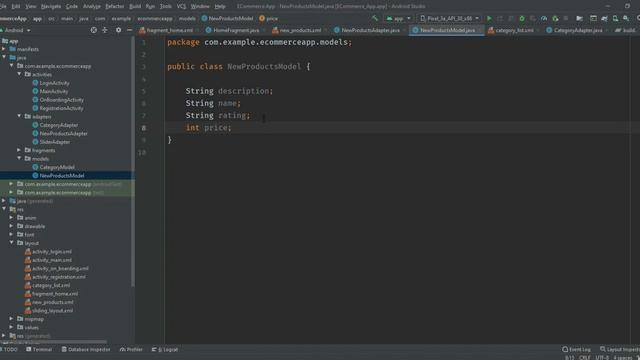The image size is (640, 360).
Task: Open the Code menu
Action: 72,6
